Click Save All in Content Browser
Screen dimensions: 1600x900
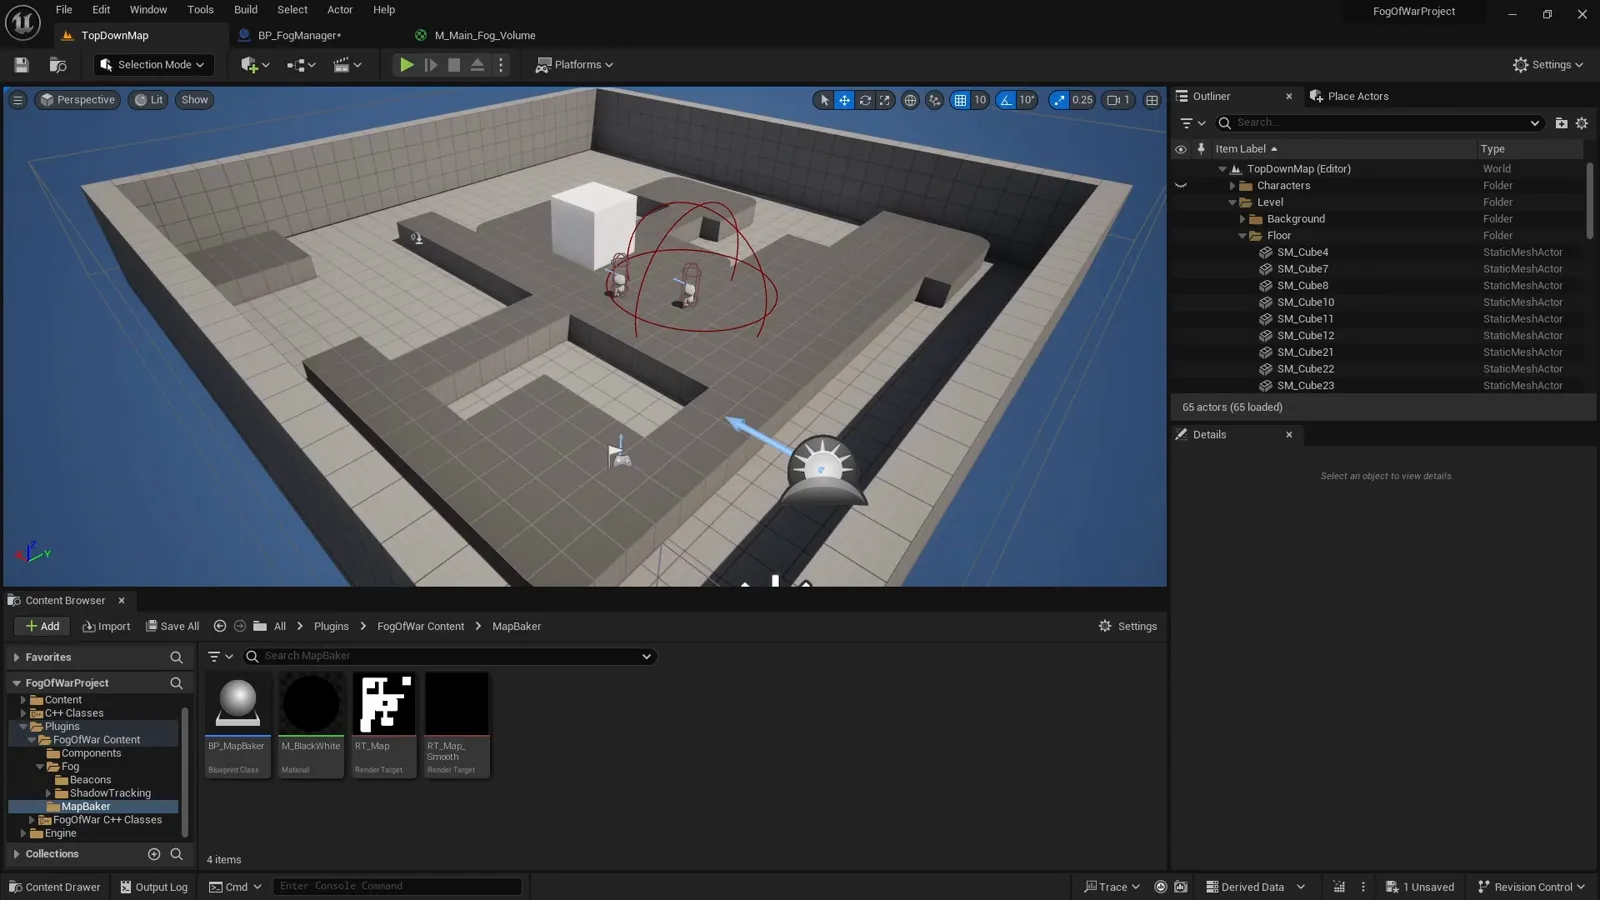[172, 626]
